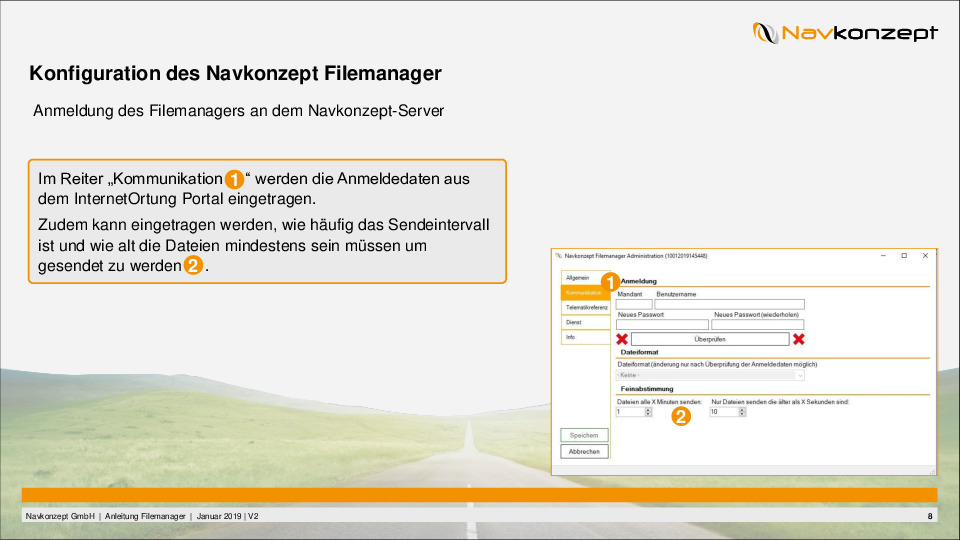Click the minutes interval spinner arrows
Viewport: 960px width, 540px height.
tap(648, 411)
